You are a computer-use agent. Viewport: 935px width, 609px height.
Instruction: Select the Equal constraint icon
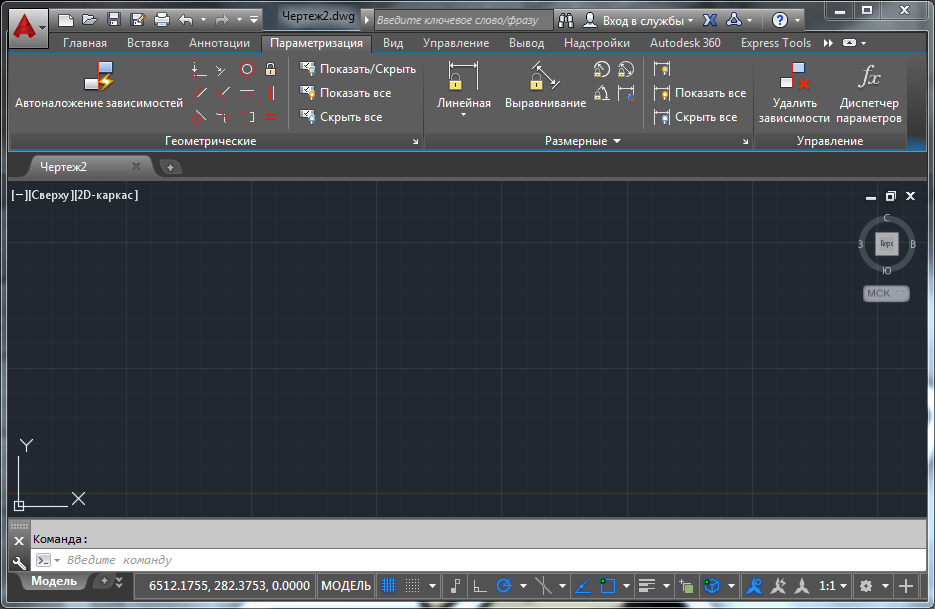(271, 117)
